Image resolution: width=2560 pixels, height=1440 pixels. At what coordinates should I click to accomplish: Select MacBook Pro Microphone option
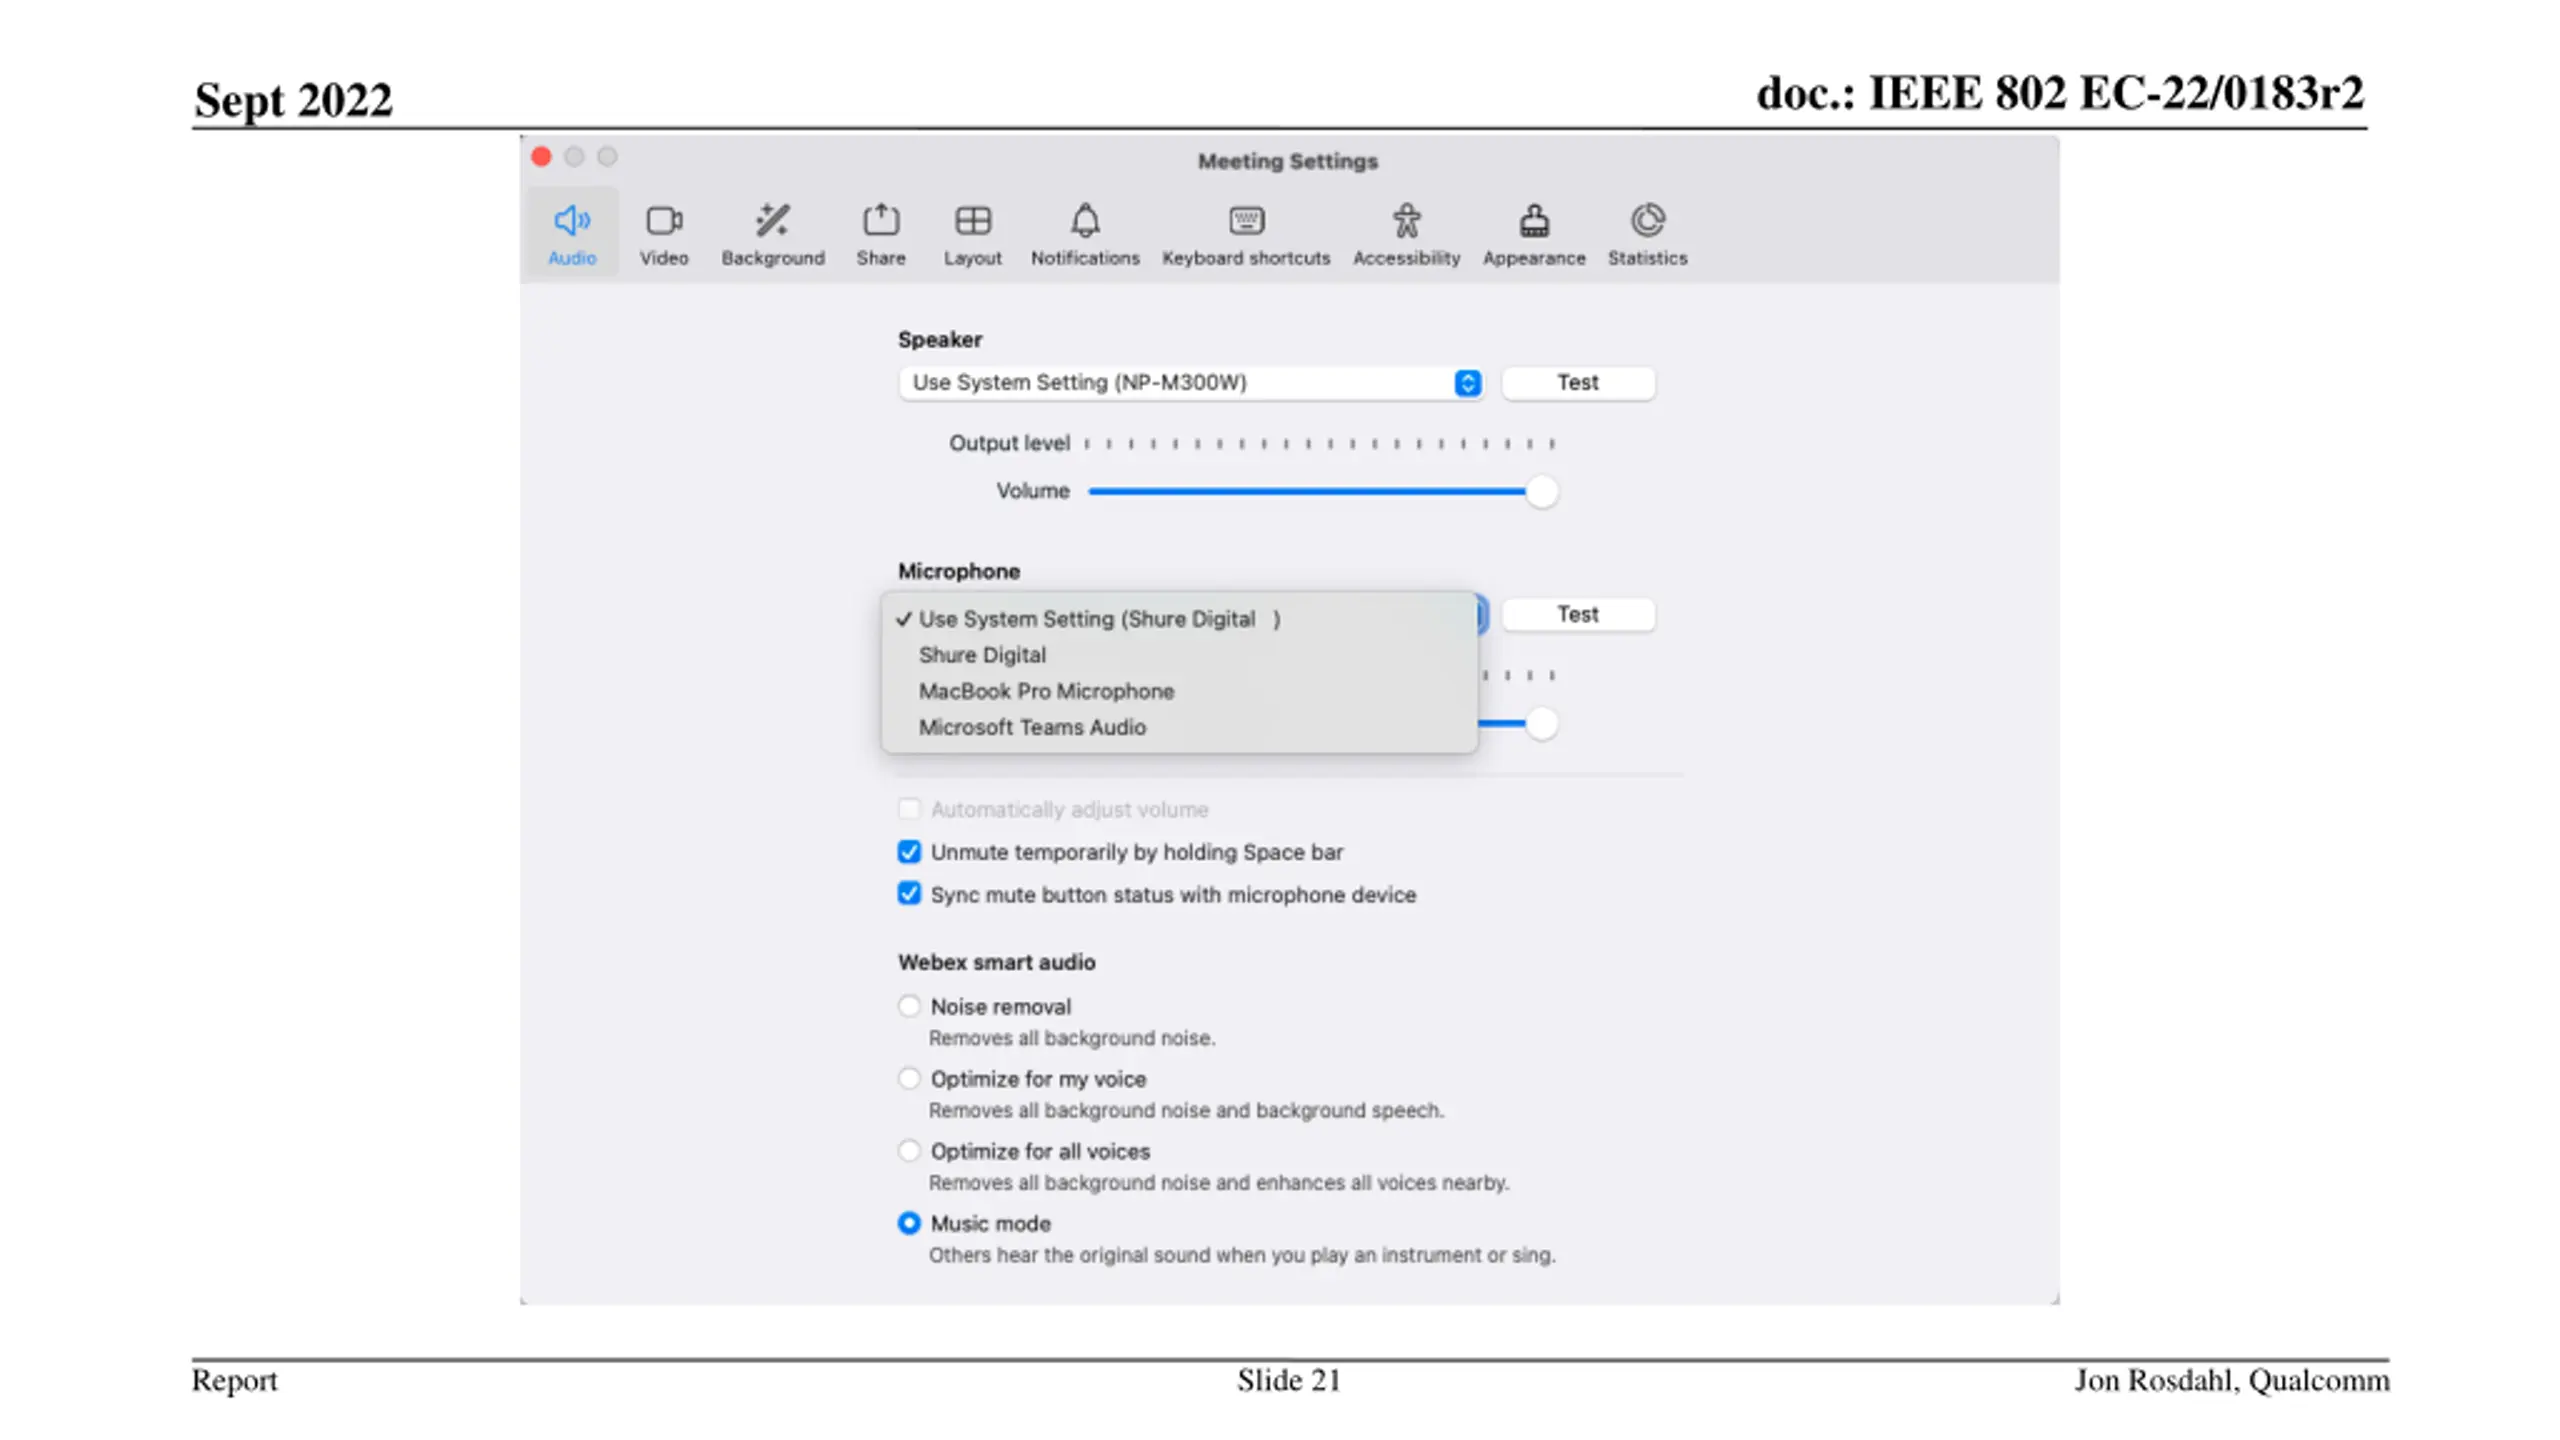click(x=1178, y=691)
